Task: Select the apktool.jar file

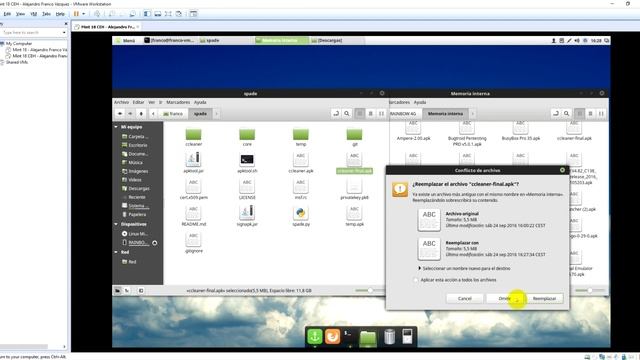Action: coord(193,162)
